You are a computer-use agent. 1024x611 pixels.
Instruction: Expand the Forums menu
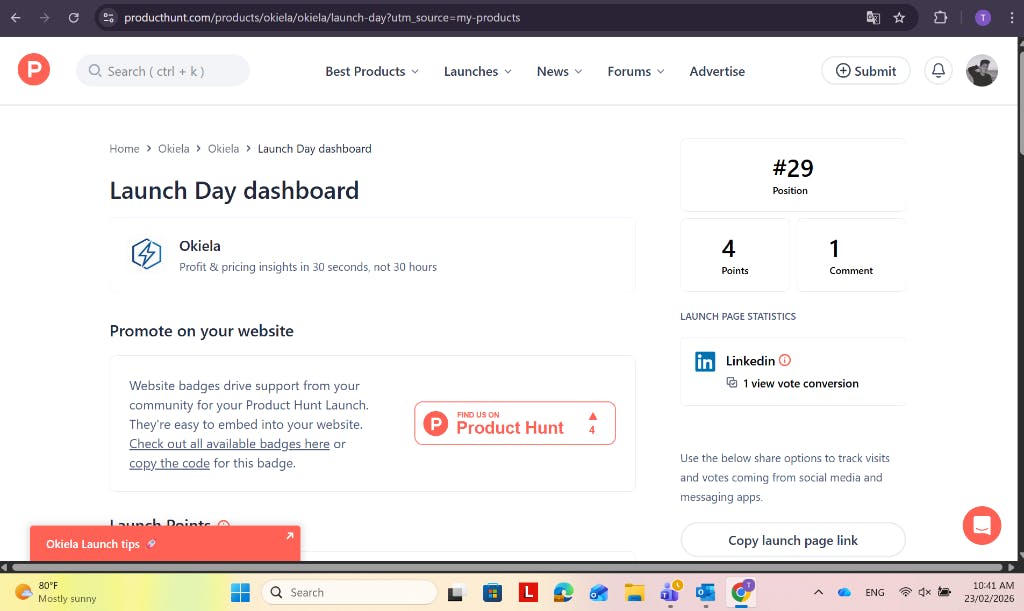(636, 71)
